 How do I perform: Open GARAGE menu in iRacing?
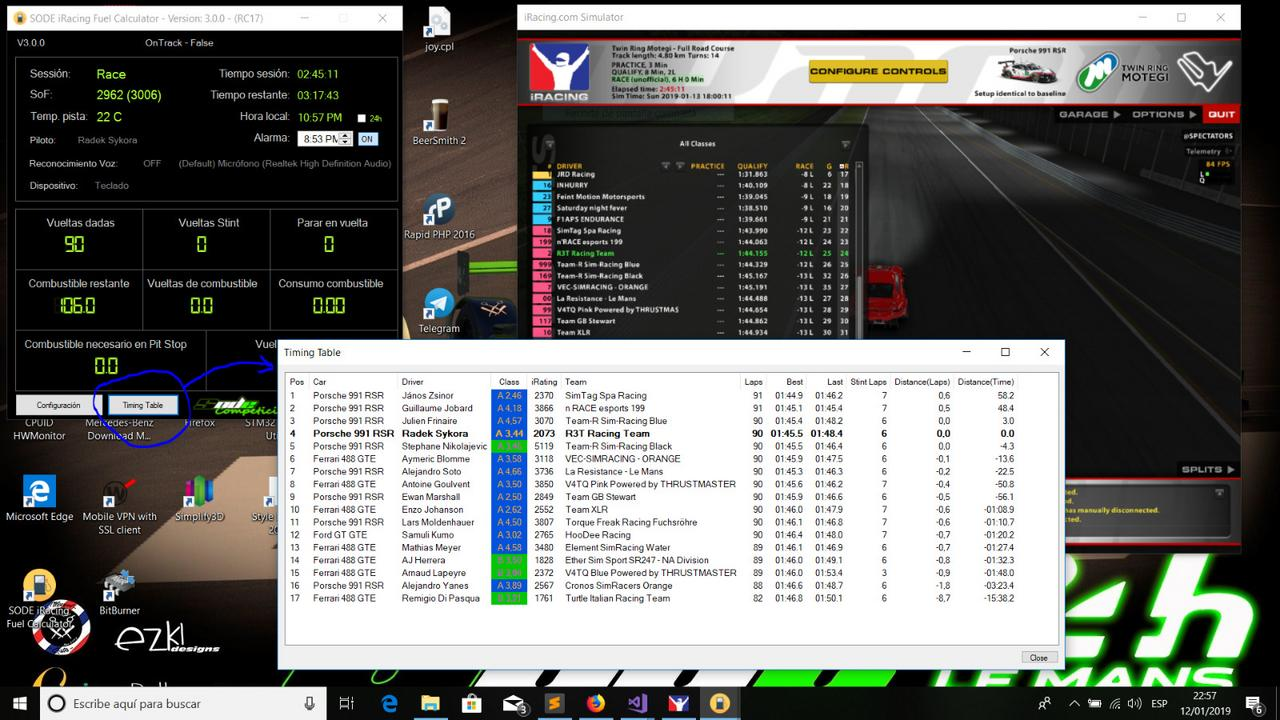tap(1089, 115)
